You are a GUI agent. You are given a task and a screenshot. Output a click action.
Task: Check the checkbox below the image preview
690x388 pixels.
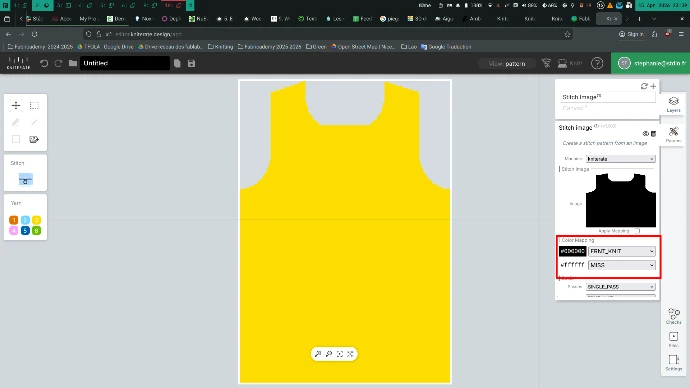pos(637,231)
